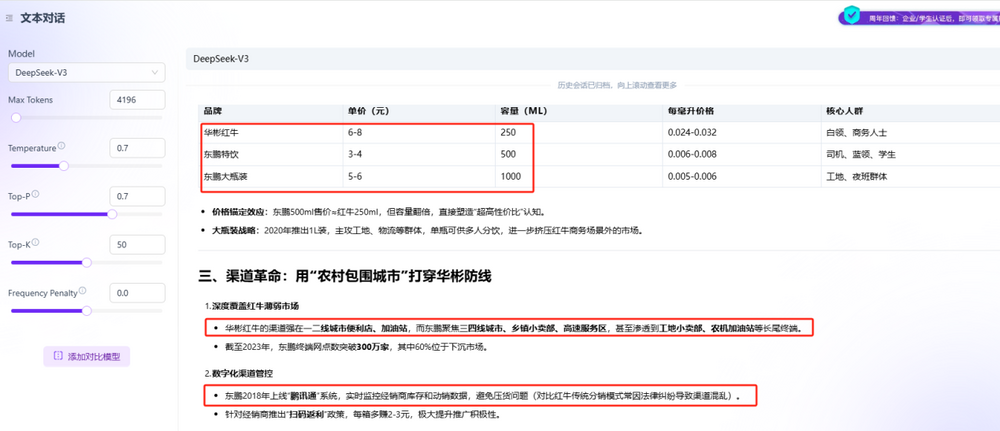Click the Temperature info icon
The image size is (1000, 431).
tap(62, 147)
